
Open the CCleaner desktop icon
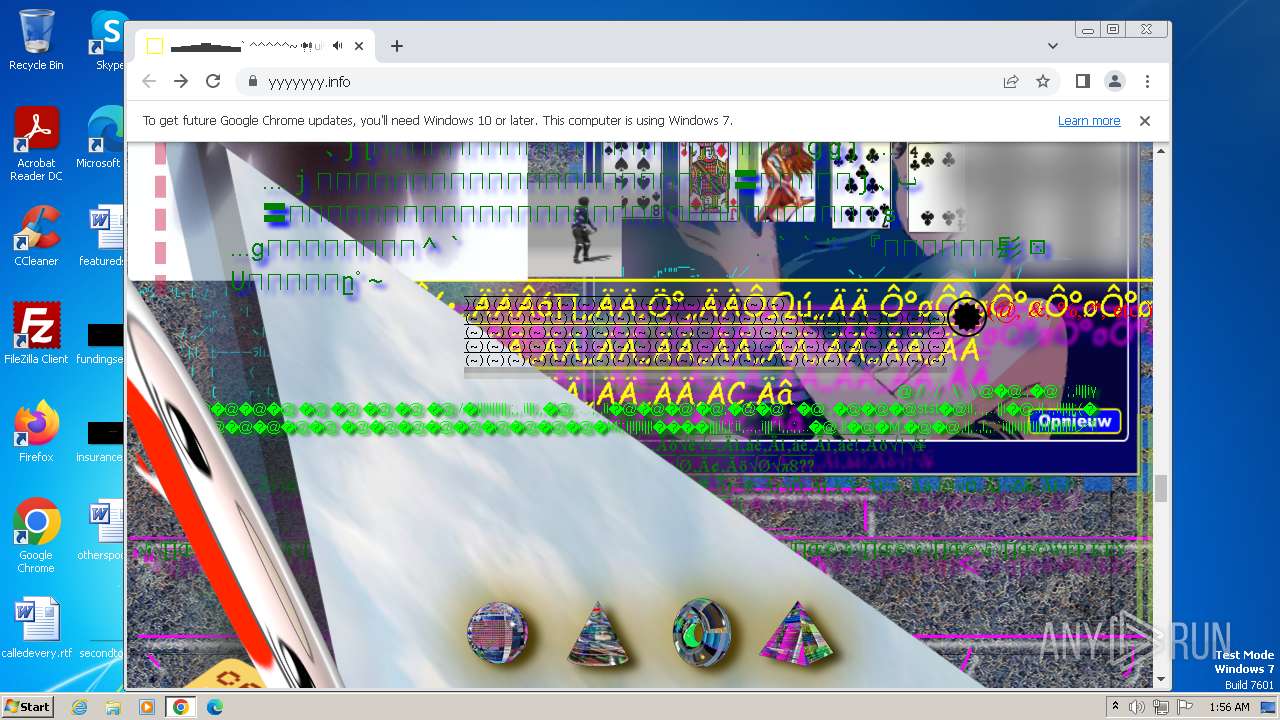(36, 236)
